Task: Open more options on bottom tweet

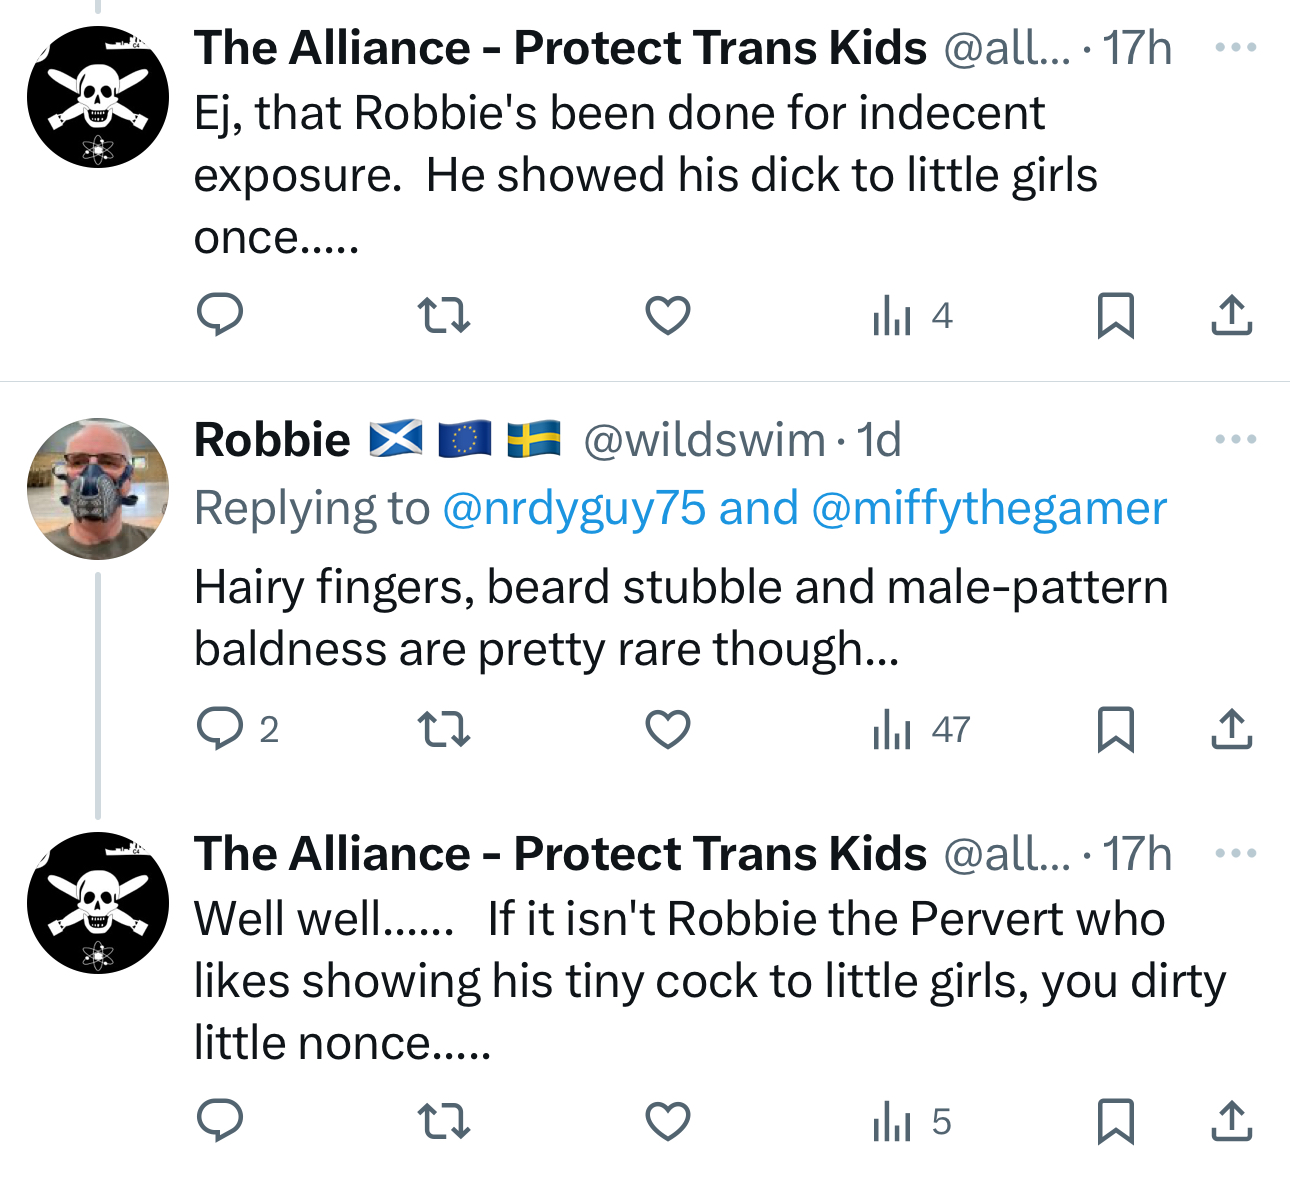Action: tap(1236, 853)
